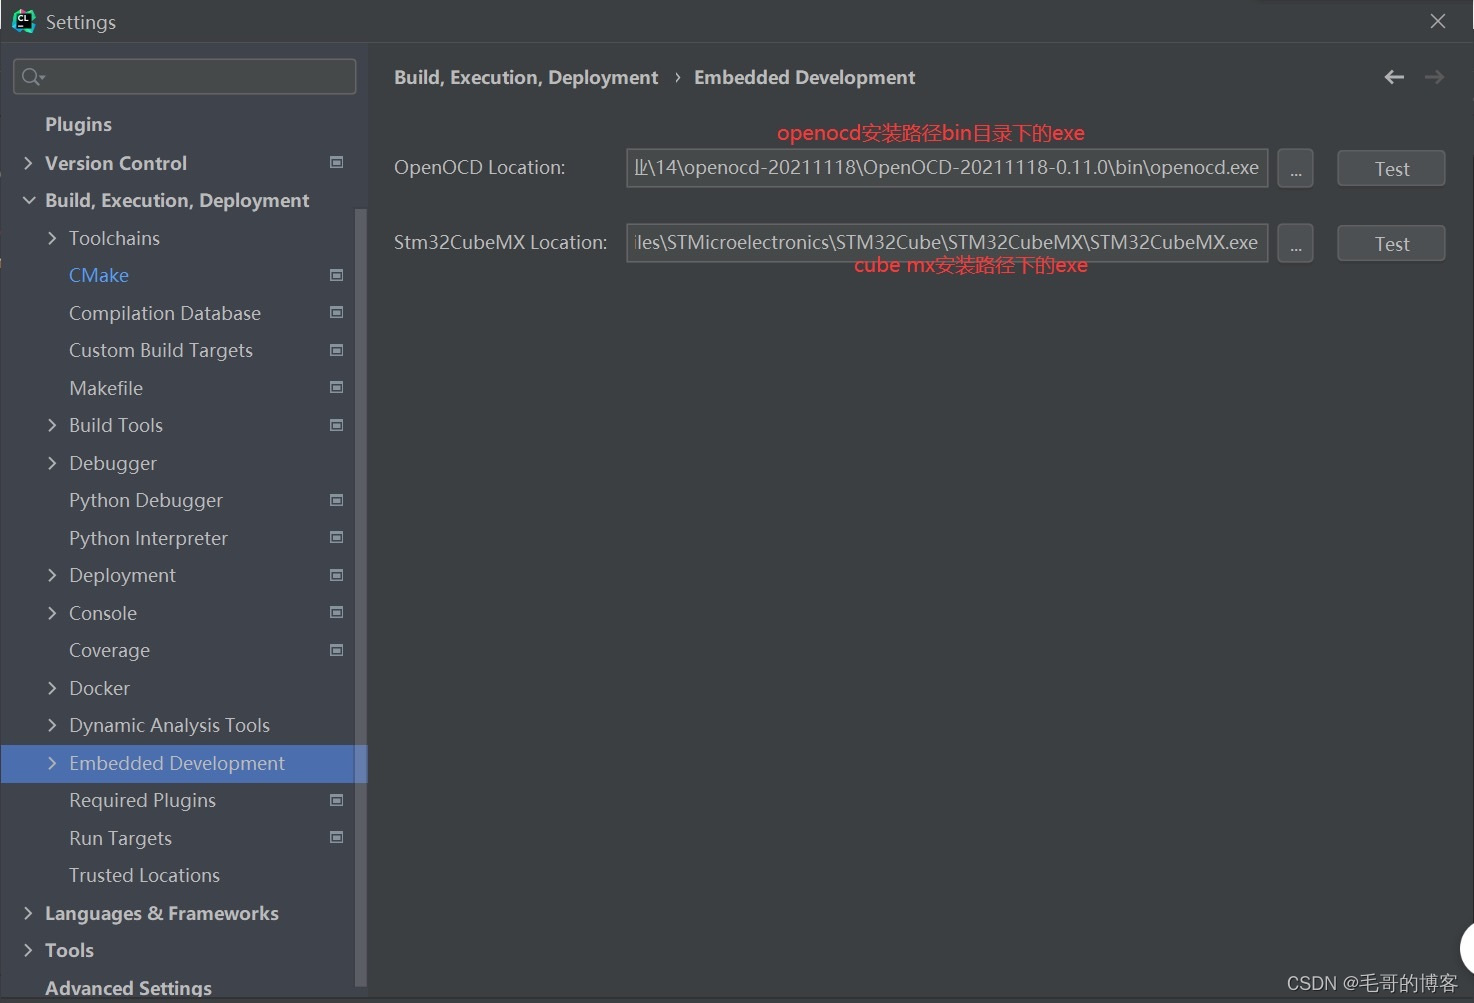Screen dimensions: 1474x1003
Task: Expand the Toolchains node
Action: [52, 238]
